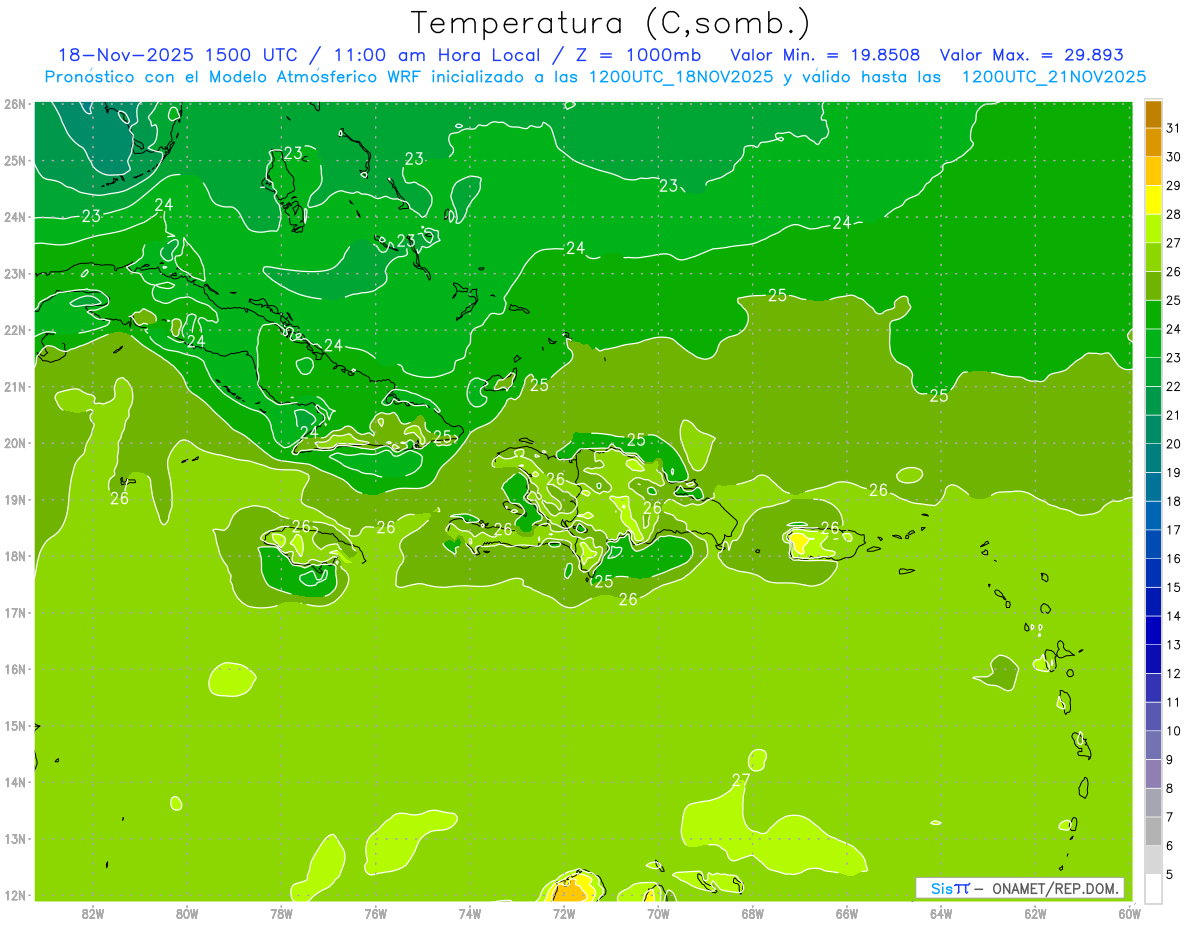Click the '78W' longitude axis label

(x=281, y=914)
